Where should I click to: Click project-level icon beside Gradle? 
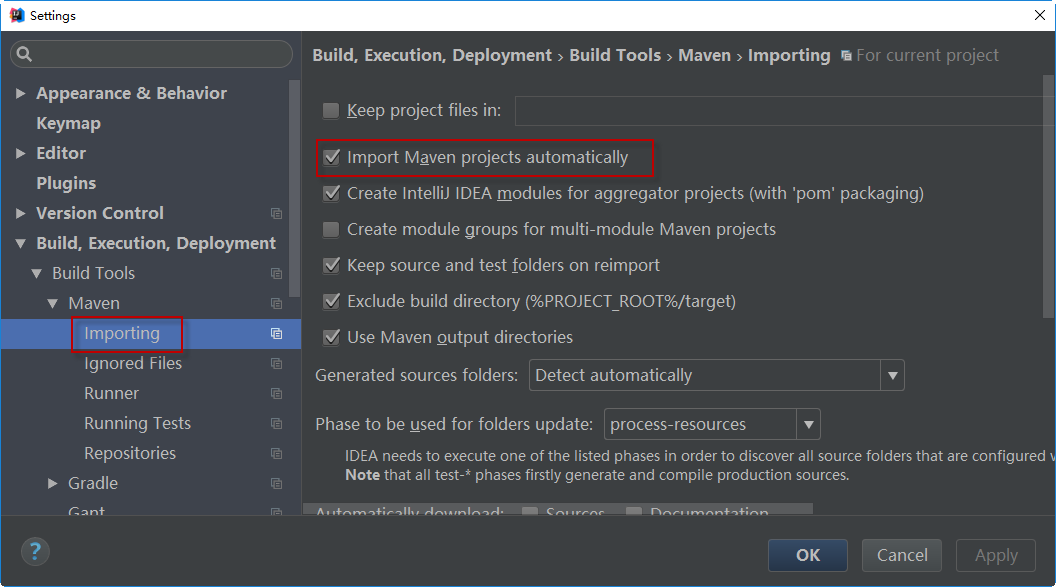pos(276,484)
